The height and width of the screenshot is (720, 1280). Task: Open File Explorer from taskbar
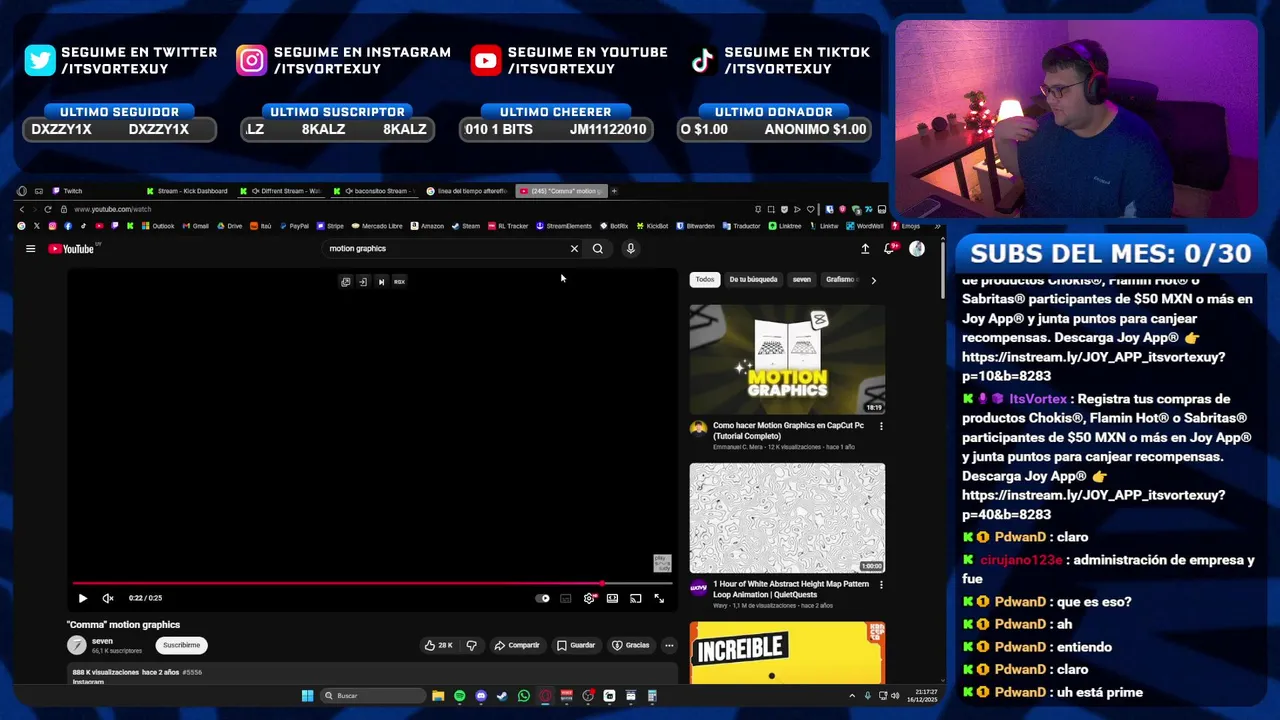click(438, 696)
